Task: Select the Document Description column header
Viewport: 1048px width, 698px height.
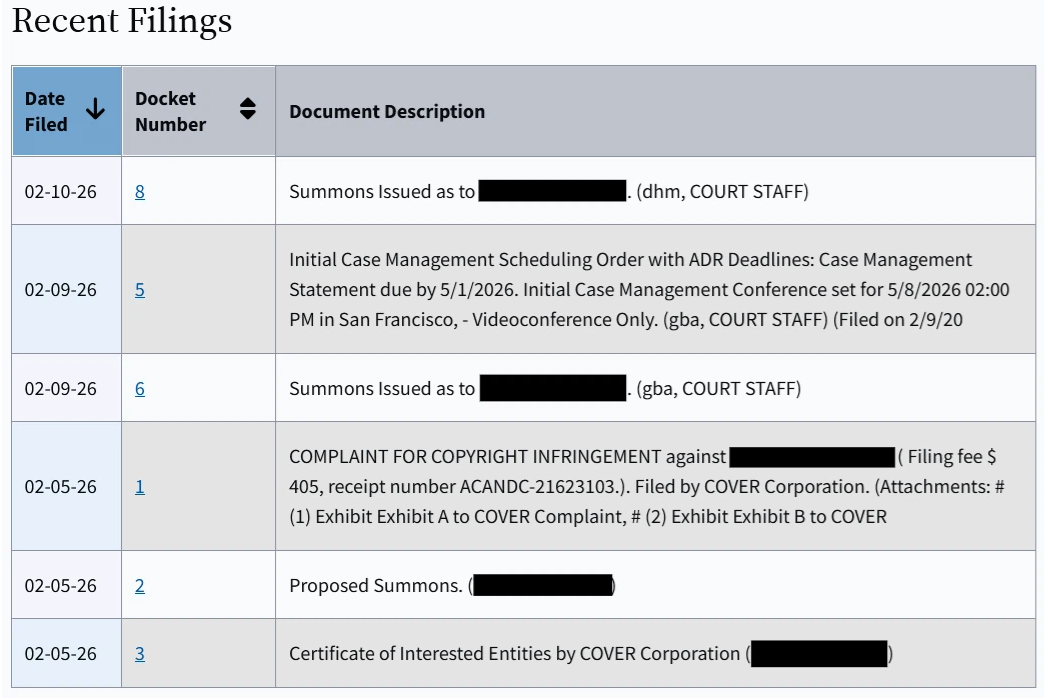Action: (x=387, y=112)
